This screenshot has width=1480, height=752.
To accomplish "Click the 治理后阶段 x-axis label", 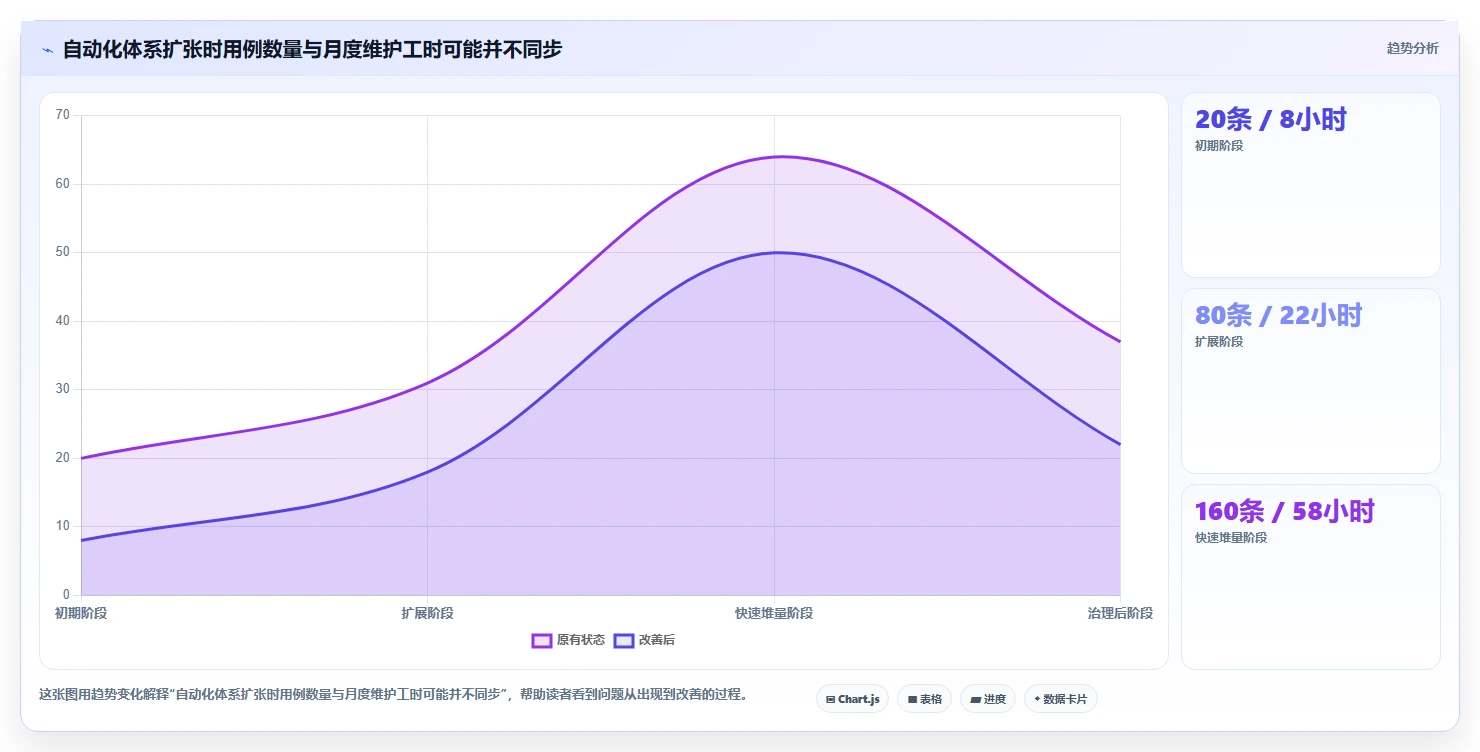I will tap(1120, 613).
